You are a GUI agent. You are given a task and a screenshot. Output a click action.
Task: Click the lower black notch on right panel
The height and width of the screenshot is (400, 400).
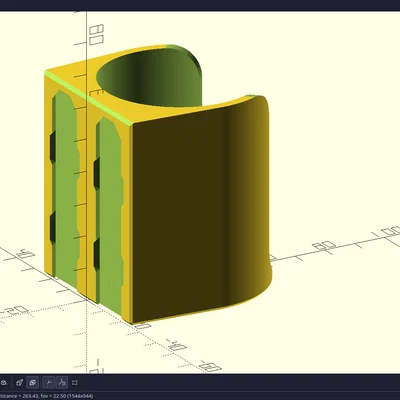click(97, 254)
